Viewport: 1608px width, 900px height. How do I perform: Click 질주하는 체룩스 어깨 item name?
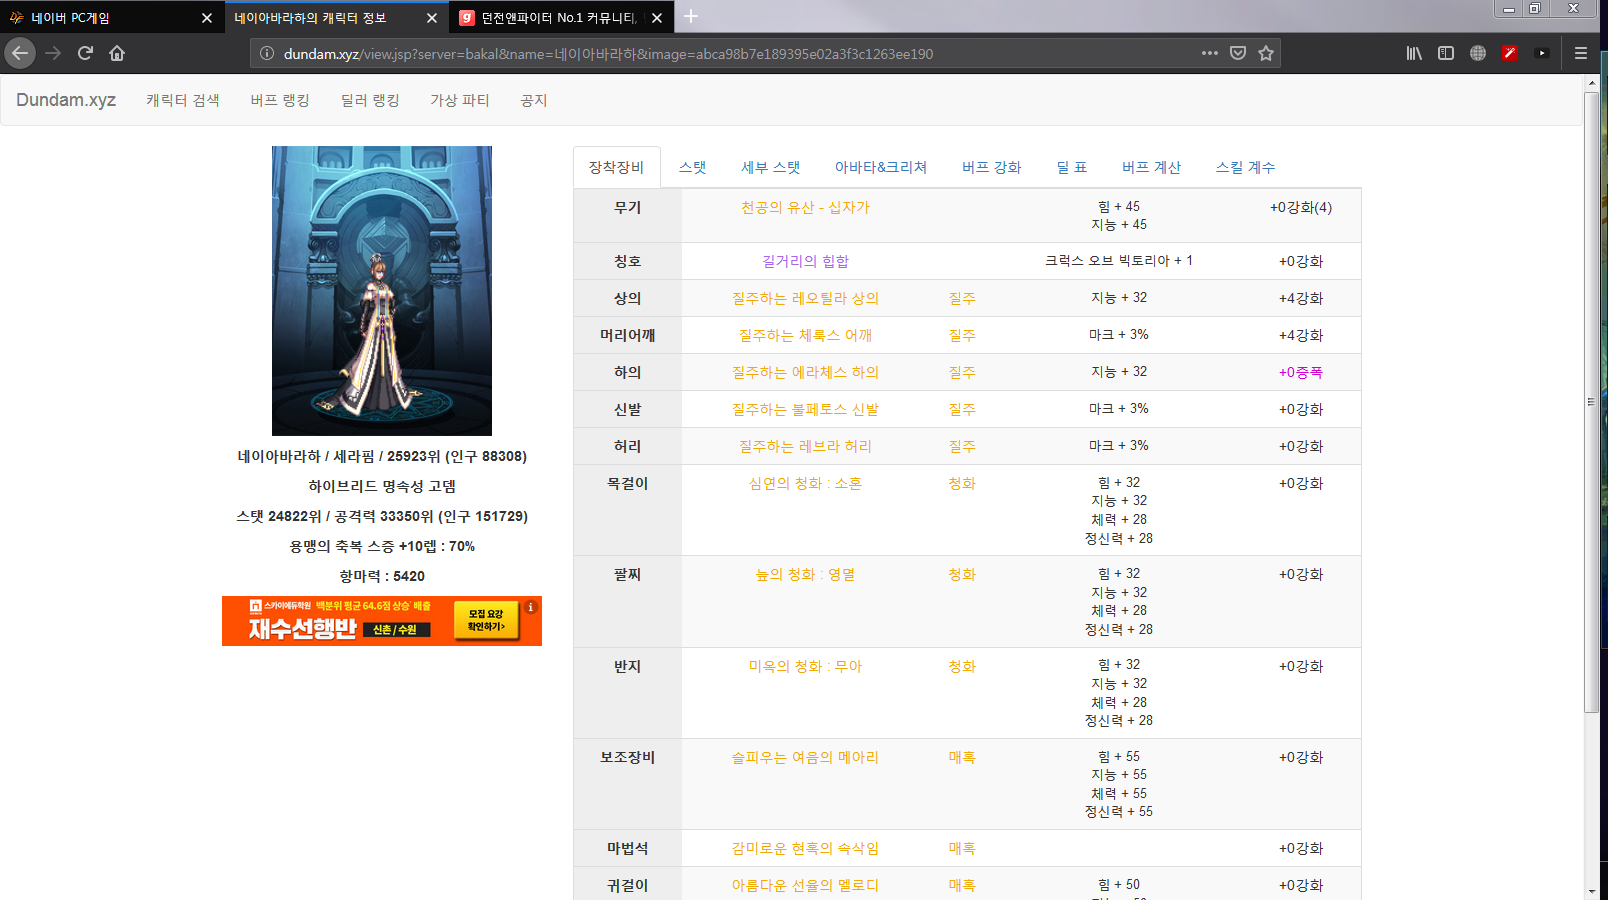(x=805, y=335)
